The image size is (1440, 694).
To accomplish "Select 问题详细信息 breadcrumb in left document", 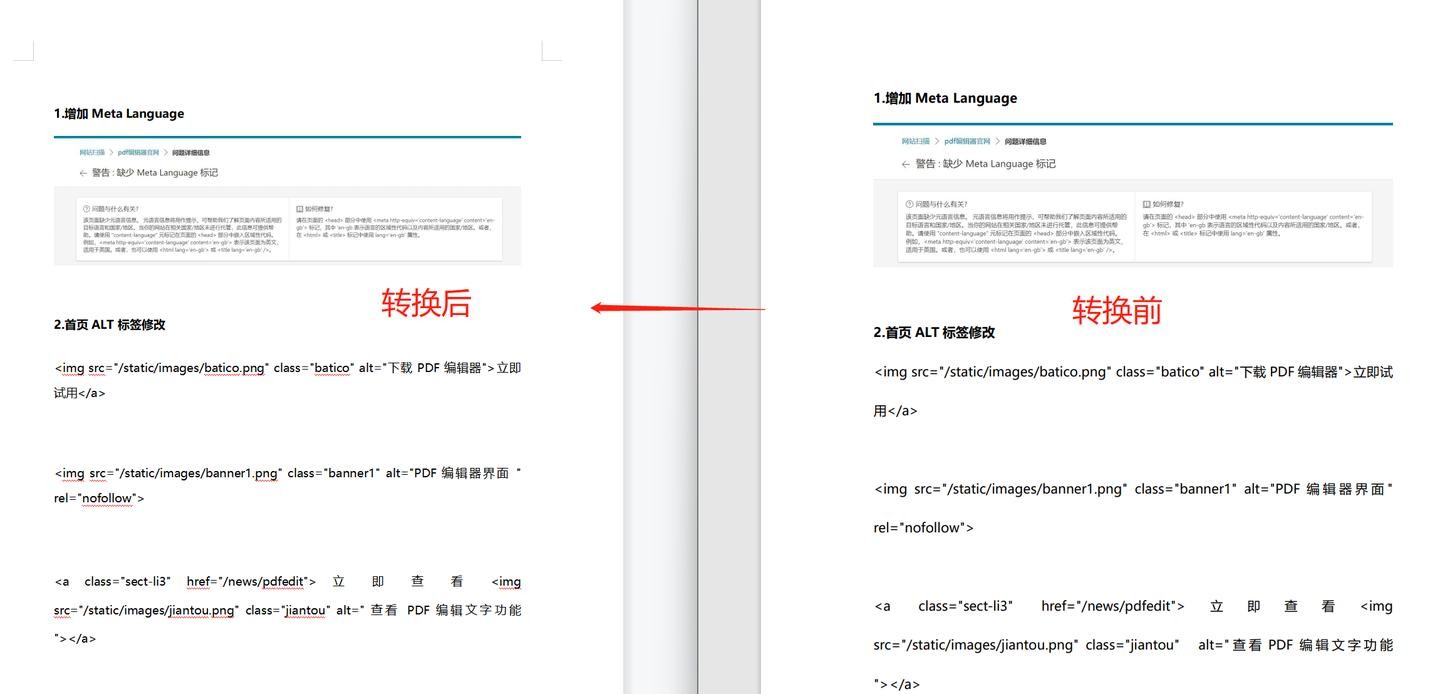I will [191, 153].
